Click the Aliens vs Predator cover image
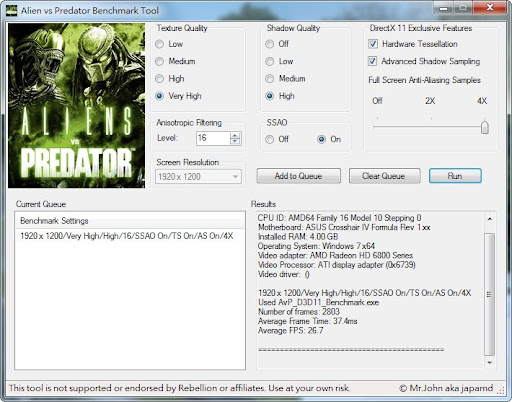512x402 pixels. coord(76,105)
